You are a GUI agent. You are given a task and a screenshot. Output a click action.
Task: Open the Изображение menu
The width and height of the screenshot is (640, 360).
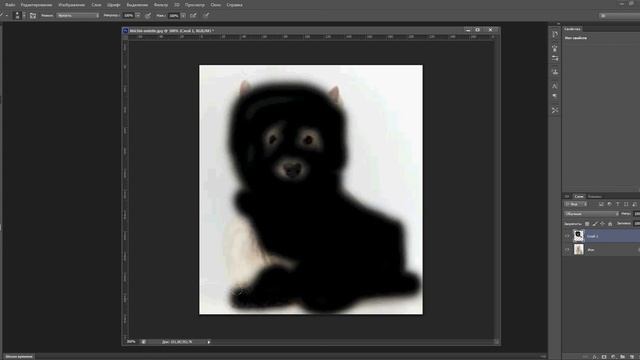point(71,5)
